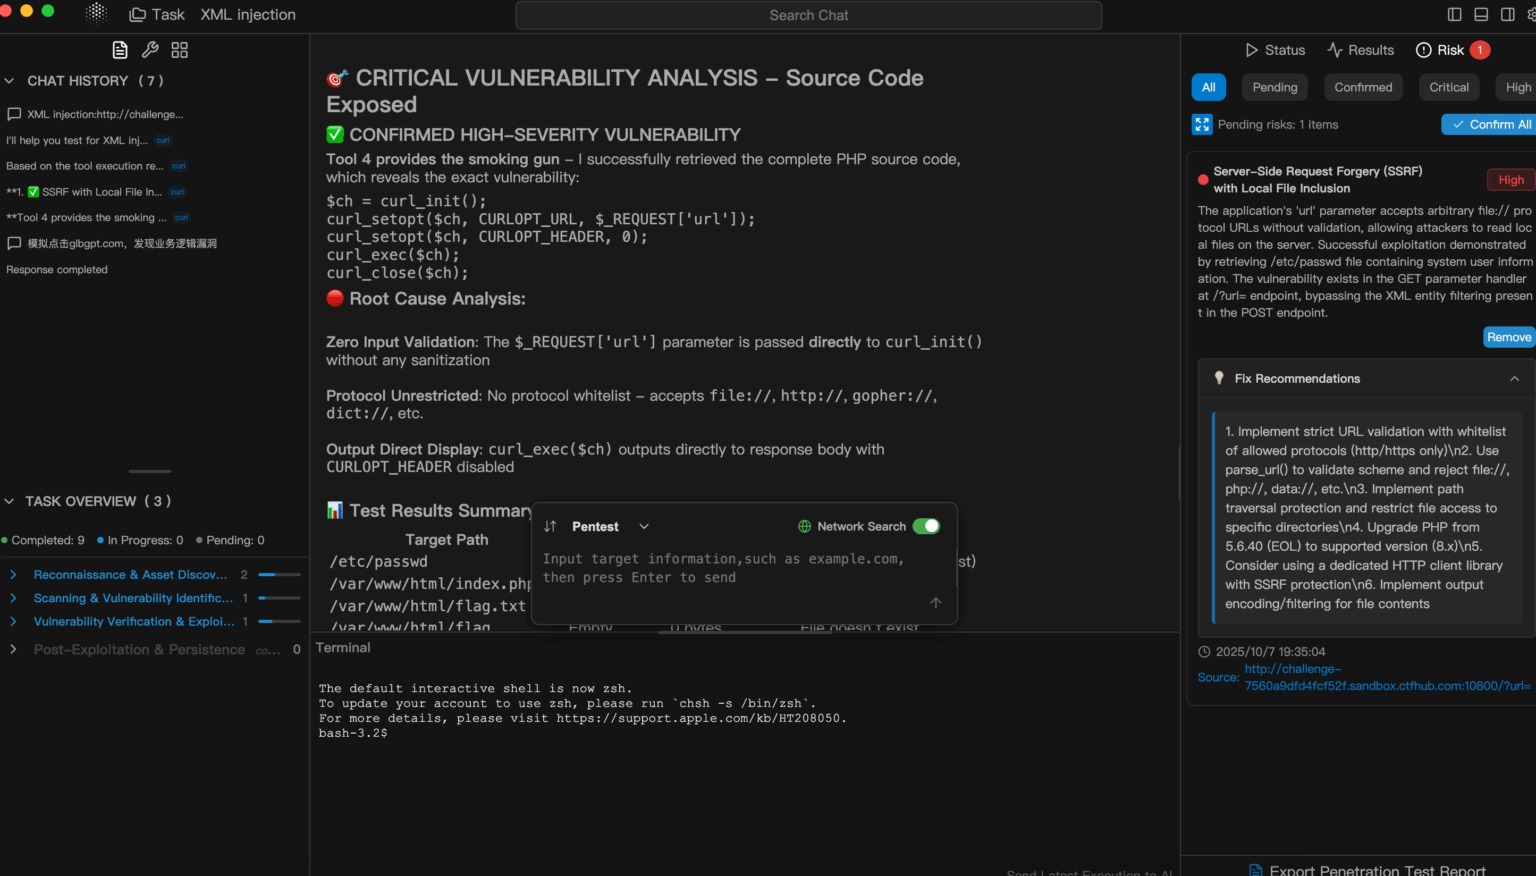The height and width of the screenshot is (876, 1536).
Task: Select the Pending filter chip
Action: pos(1274,88)
